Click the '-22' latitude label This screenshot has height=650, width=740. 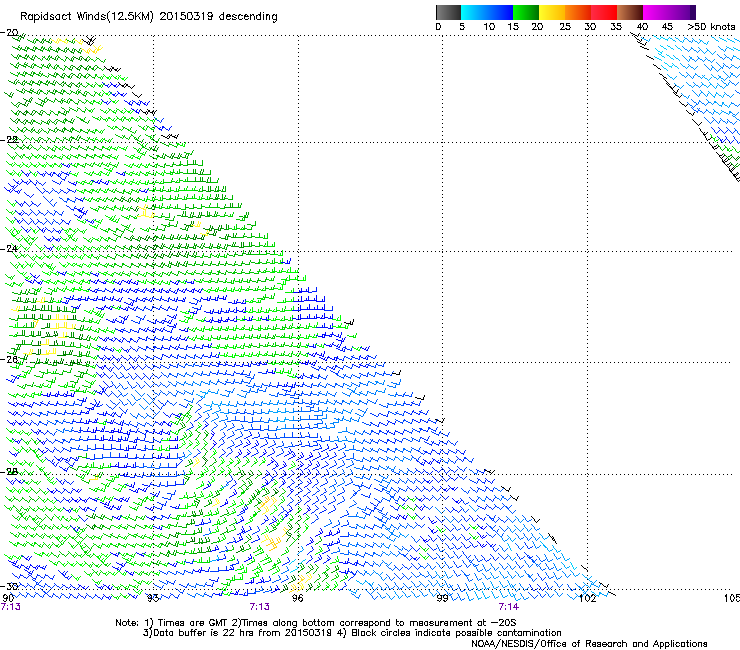click(9, 139)
